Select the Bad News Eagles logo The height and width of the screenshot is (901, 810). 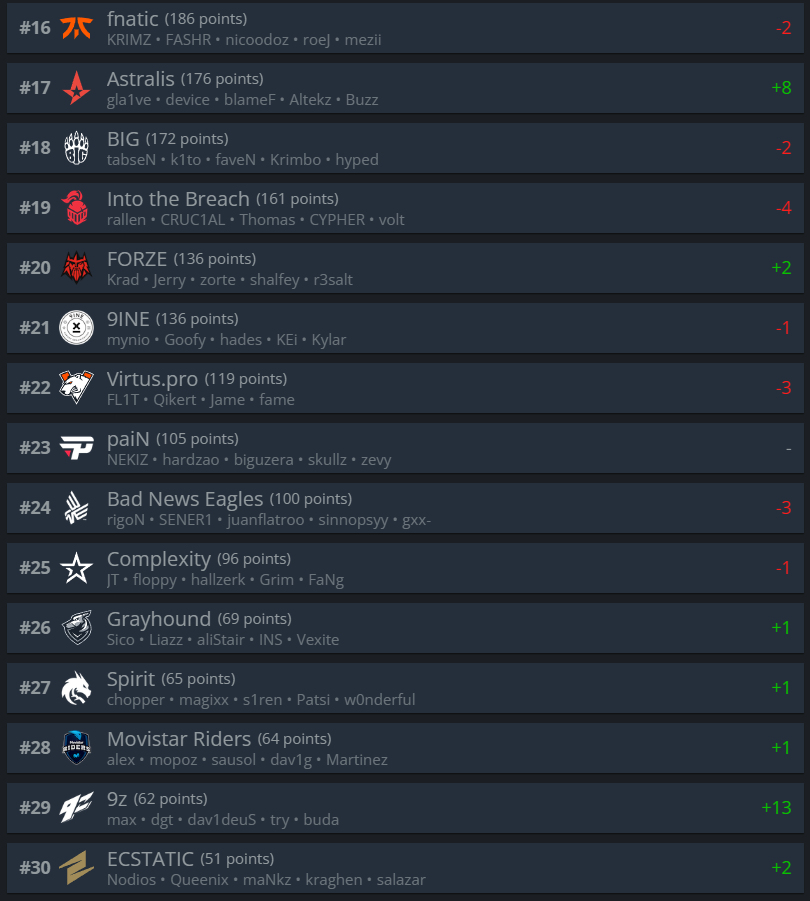coord(76,507)
